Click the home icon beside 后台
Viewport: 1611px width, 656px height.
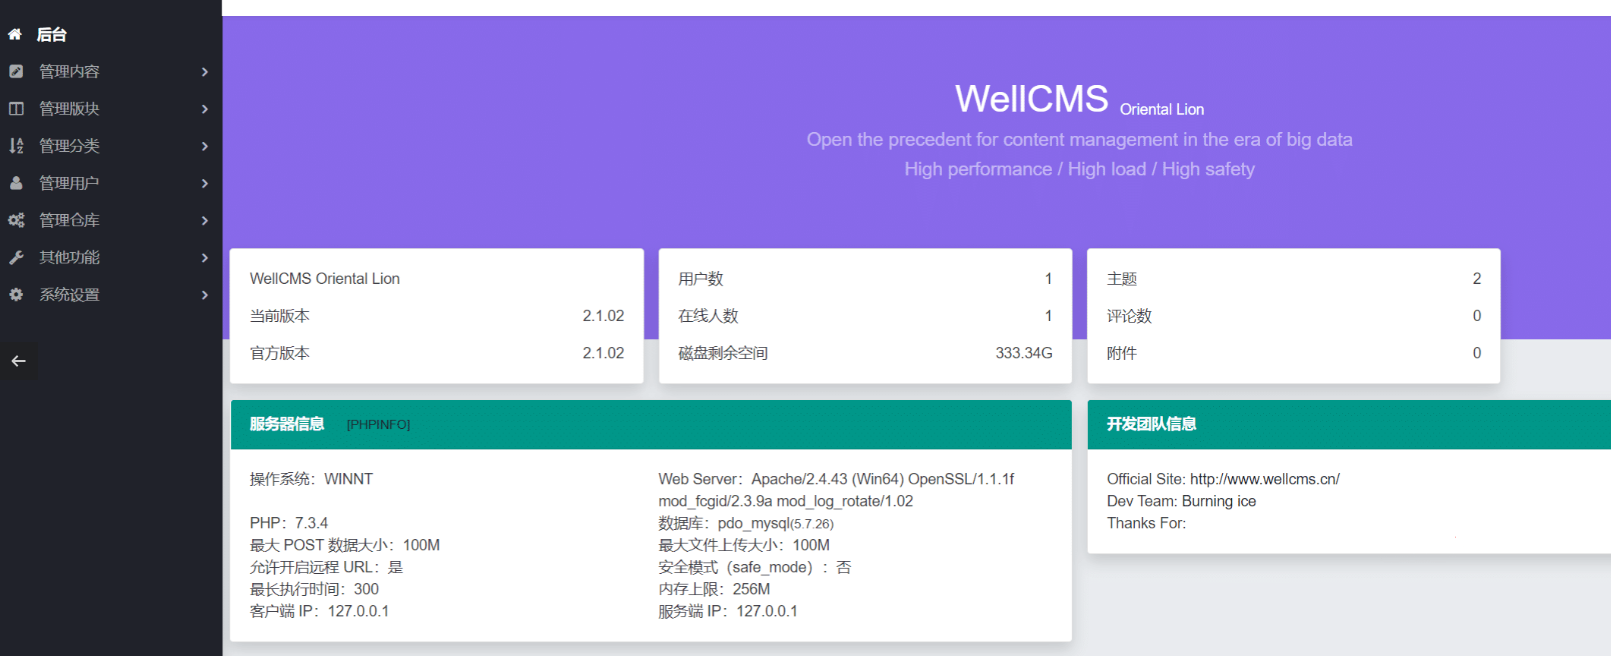tap(15, 34)
